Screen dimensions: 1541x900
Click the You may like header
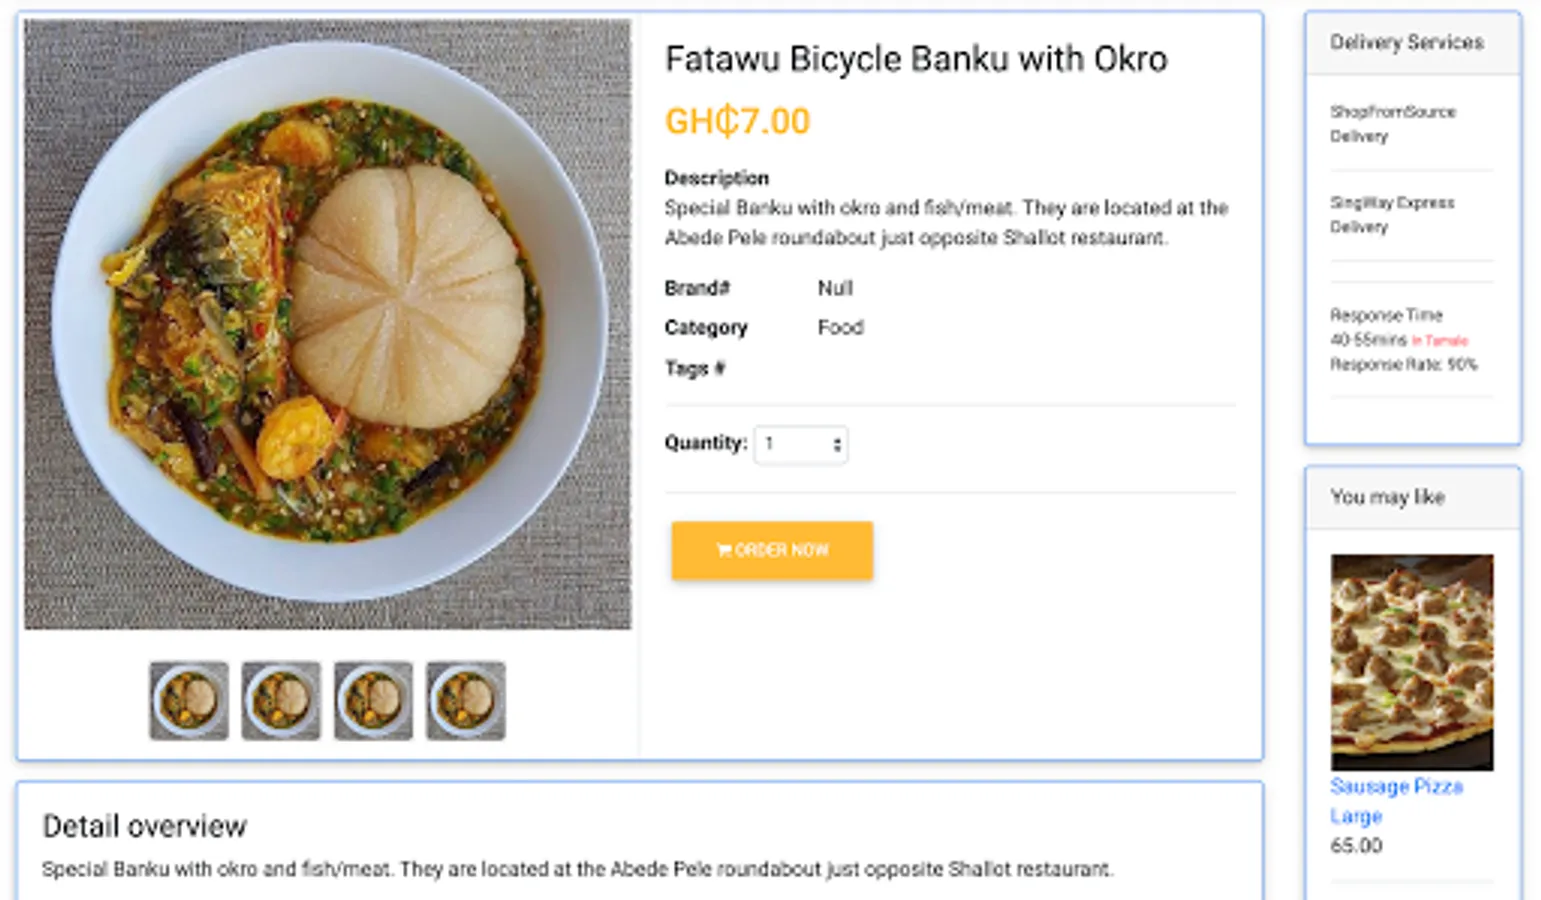tap(1387, 497)
